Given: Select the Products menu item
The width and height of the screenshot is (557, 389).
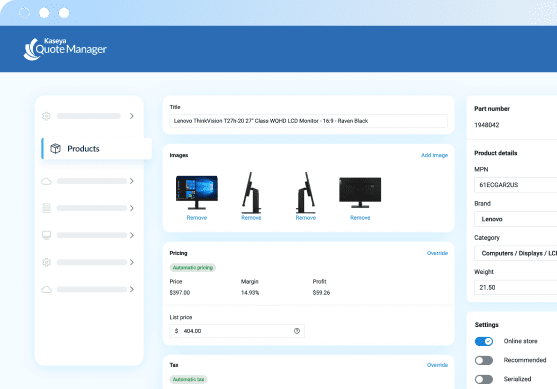Looking at the screenshot, I should 97,148.
